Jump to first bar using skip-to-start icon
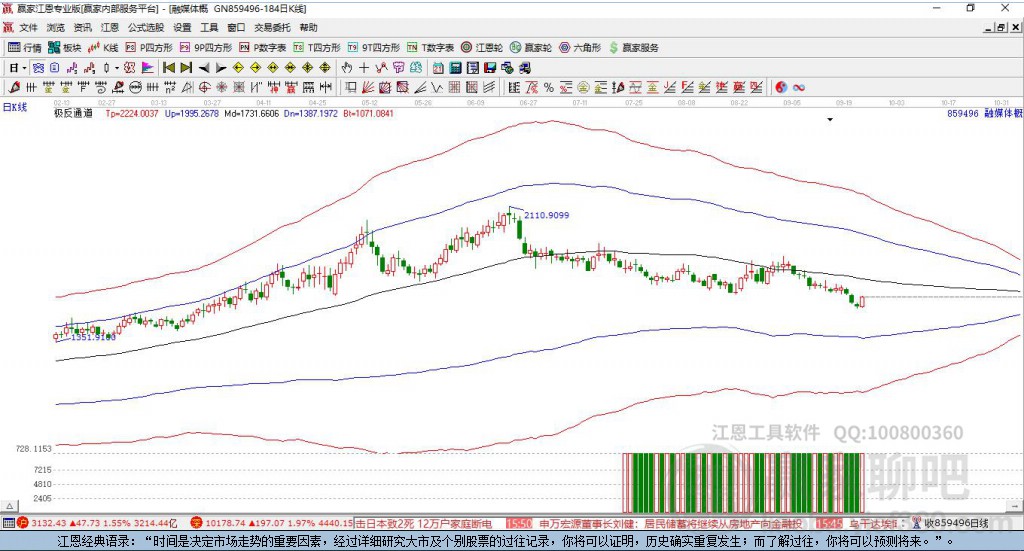 click(168, 68)
